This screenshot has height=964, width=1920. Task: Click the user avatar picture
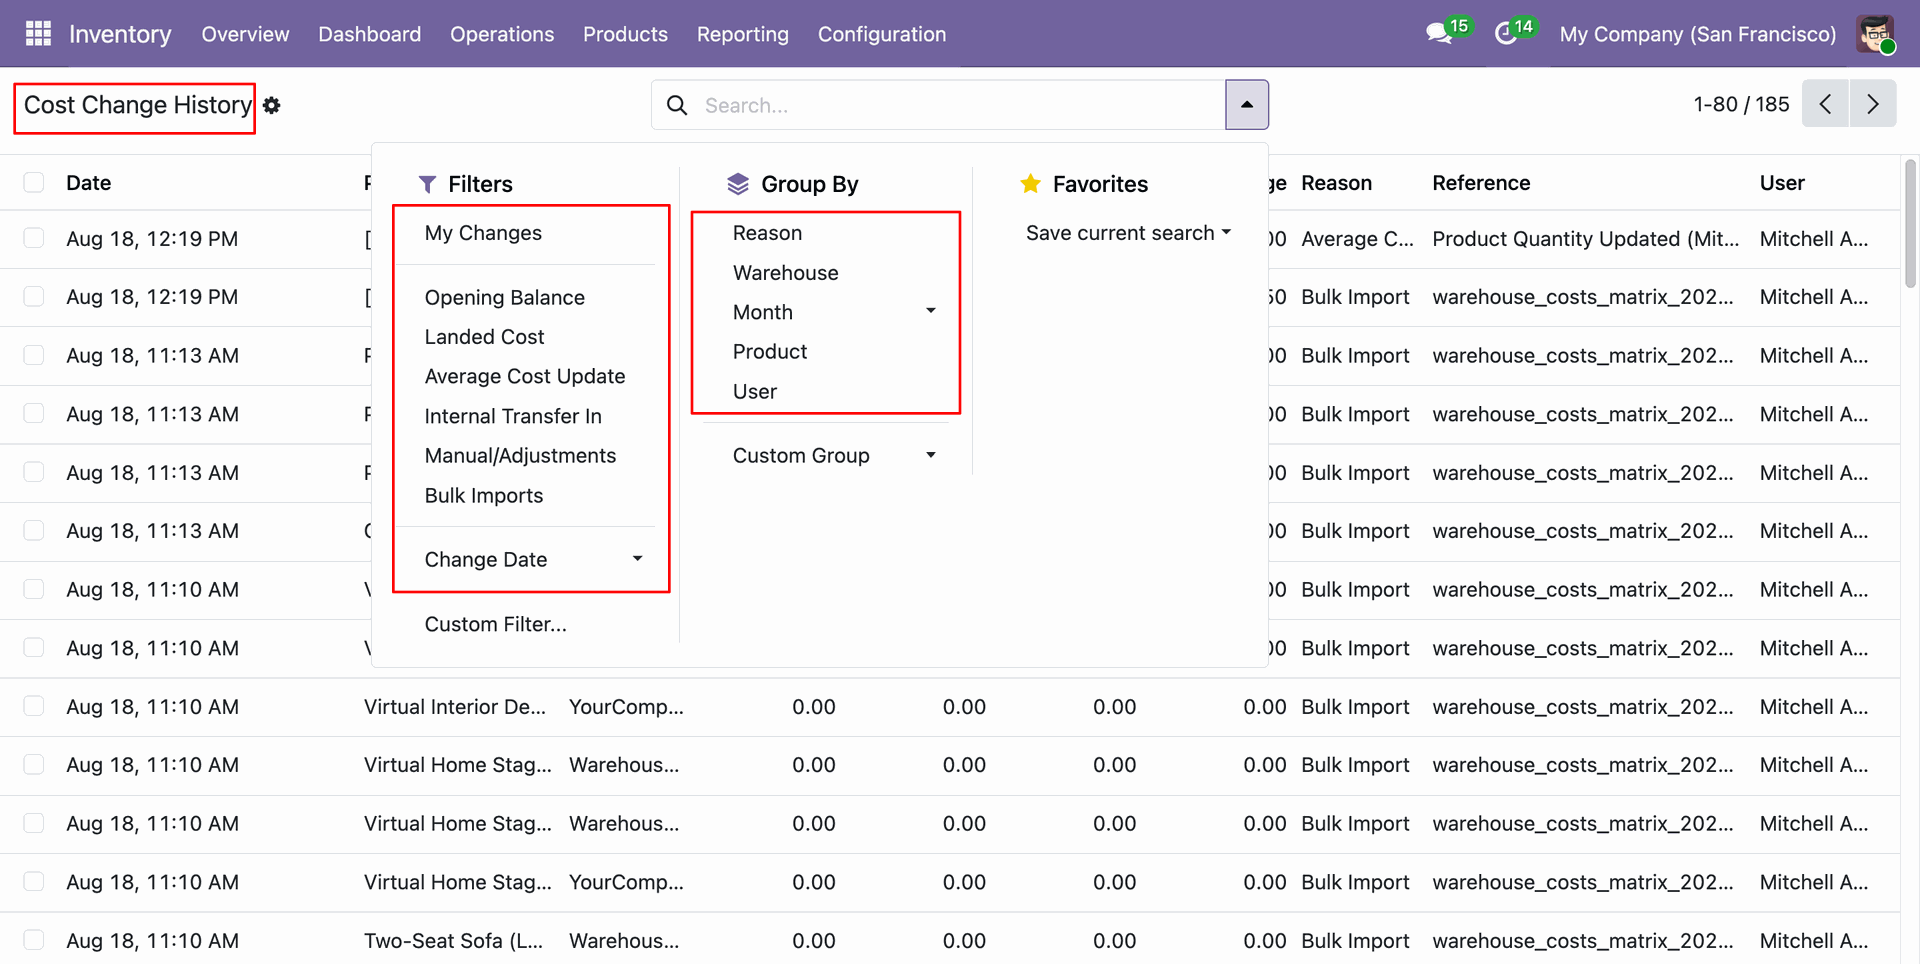pyautogui.click(x=1875, y=34)
